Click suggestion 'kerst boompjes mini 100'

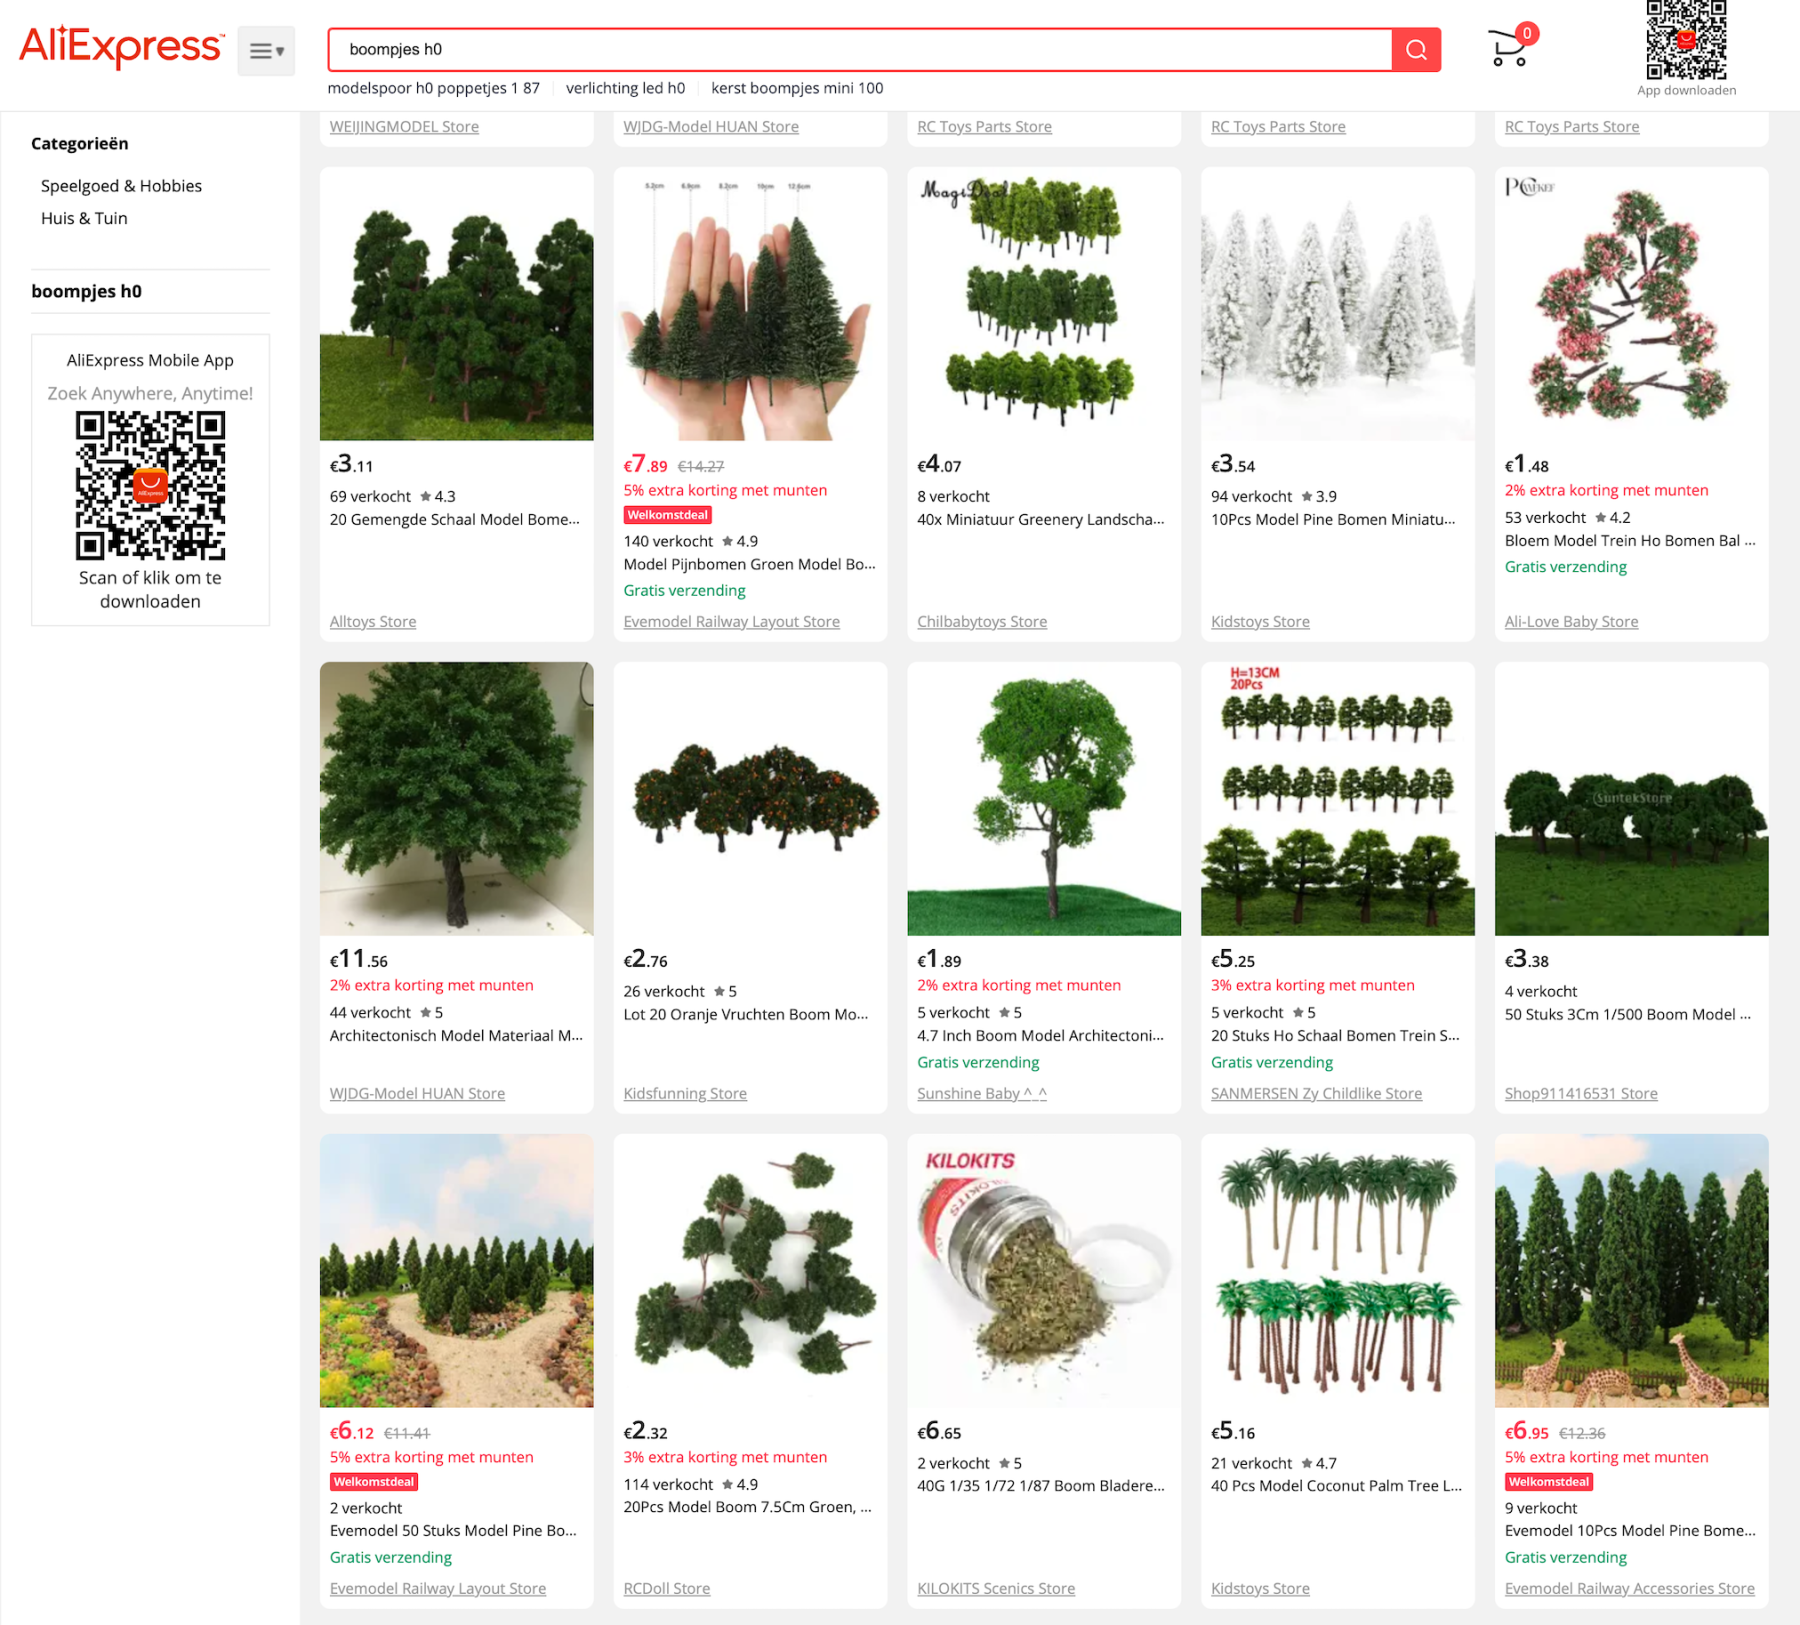pyautogui.click(x=797, y=88)
